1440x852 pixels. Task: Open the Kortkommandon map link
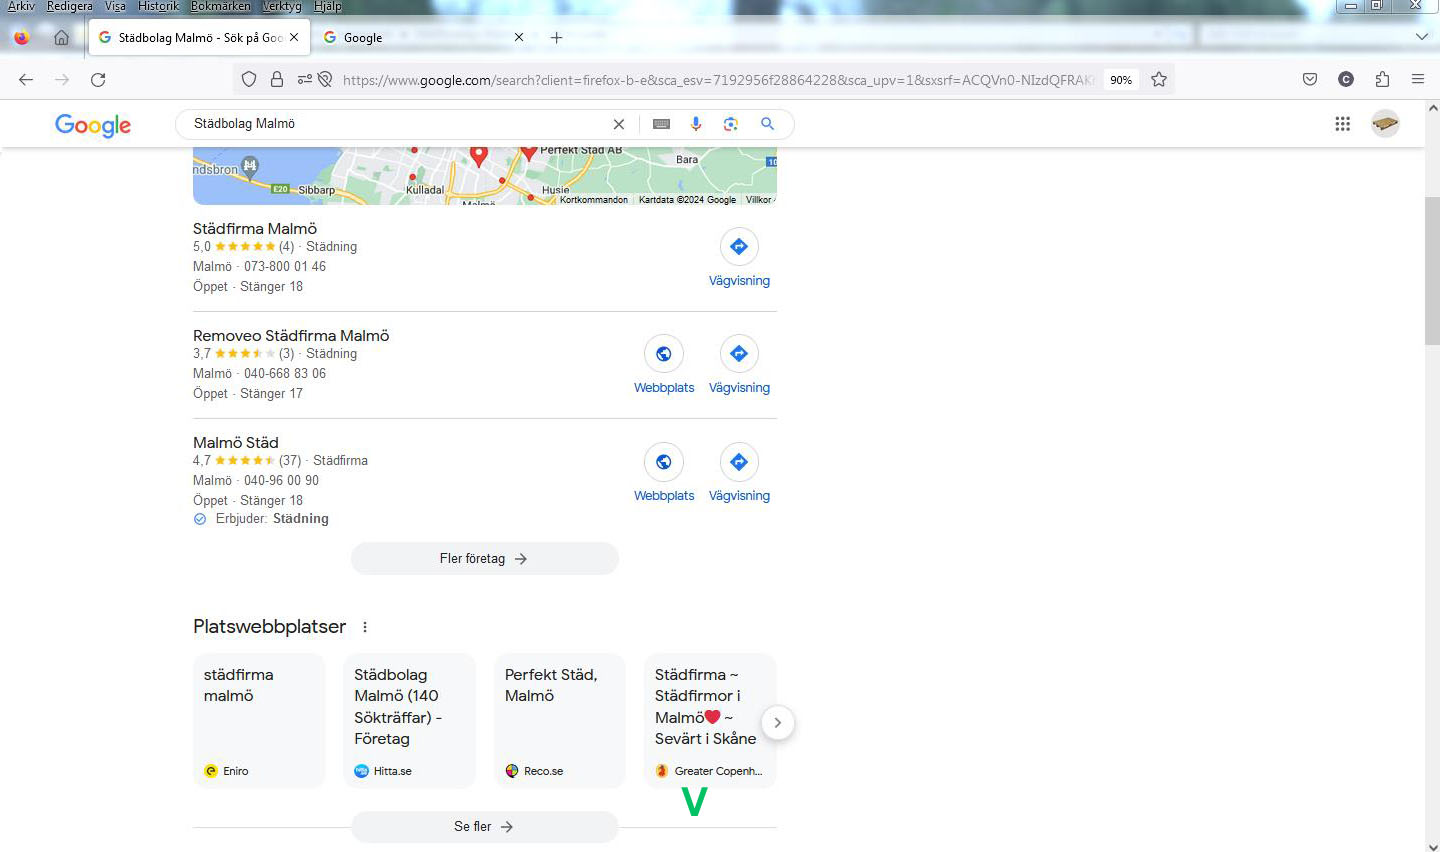(x=594, y=200)
